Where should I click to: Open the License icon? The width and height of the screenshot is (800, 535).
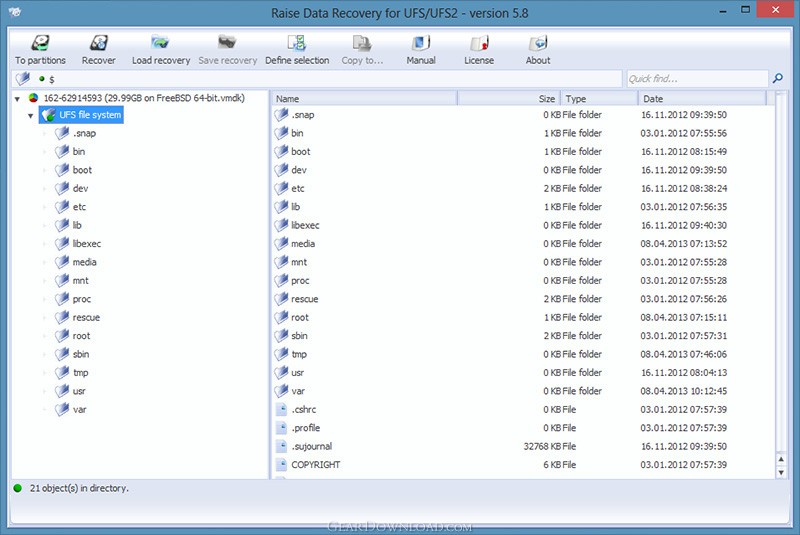click(479, 44)
